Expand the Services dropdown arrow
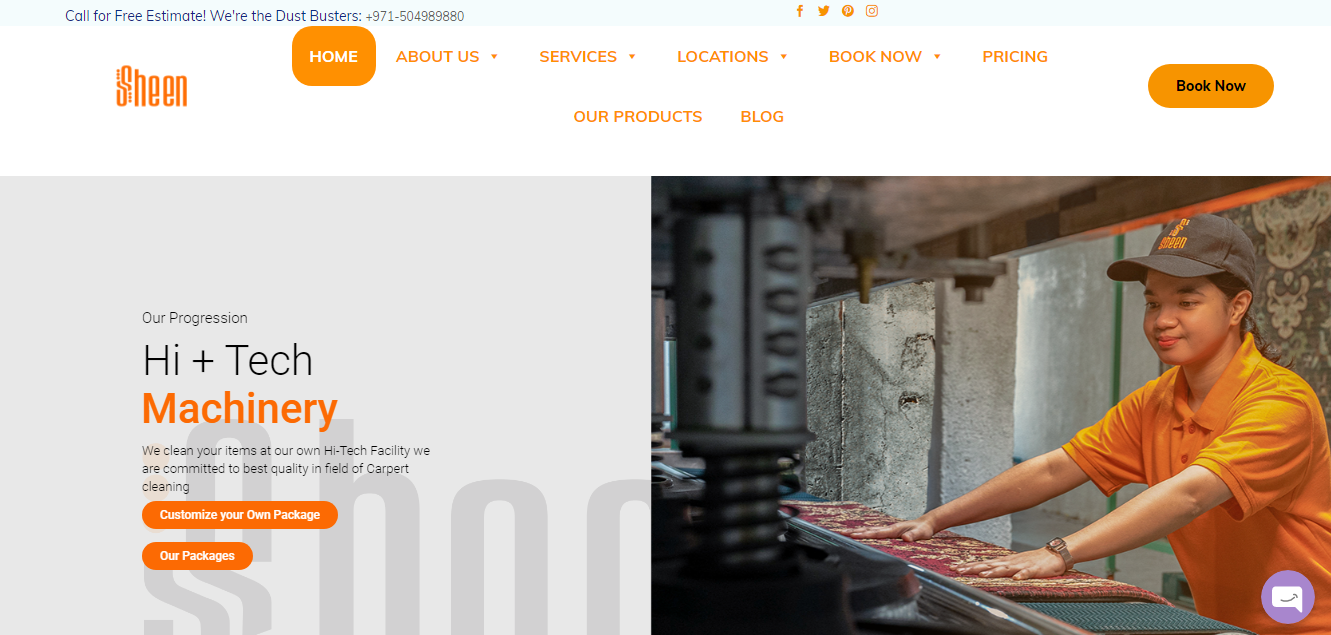The height and width of the screenshot is (635, 1331). [x=632, y=57]
